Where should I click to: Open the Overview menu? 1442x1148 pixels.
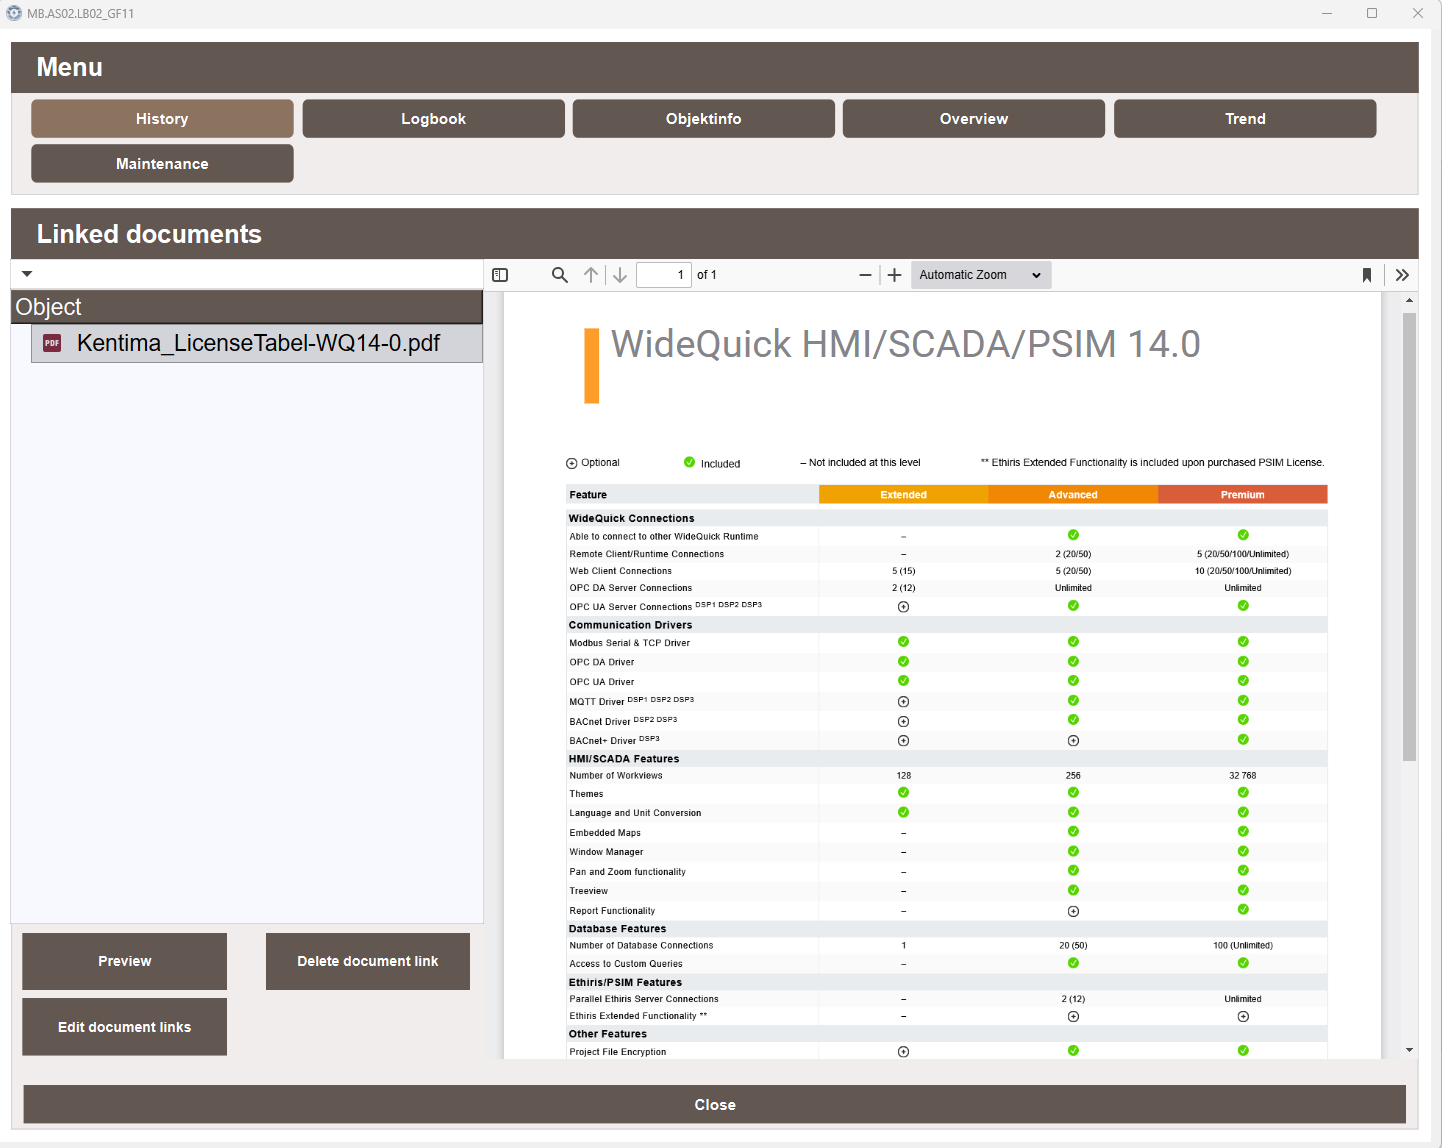point(974,118)
